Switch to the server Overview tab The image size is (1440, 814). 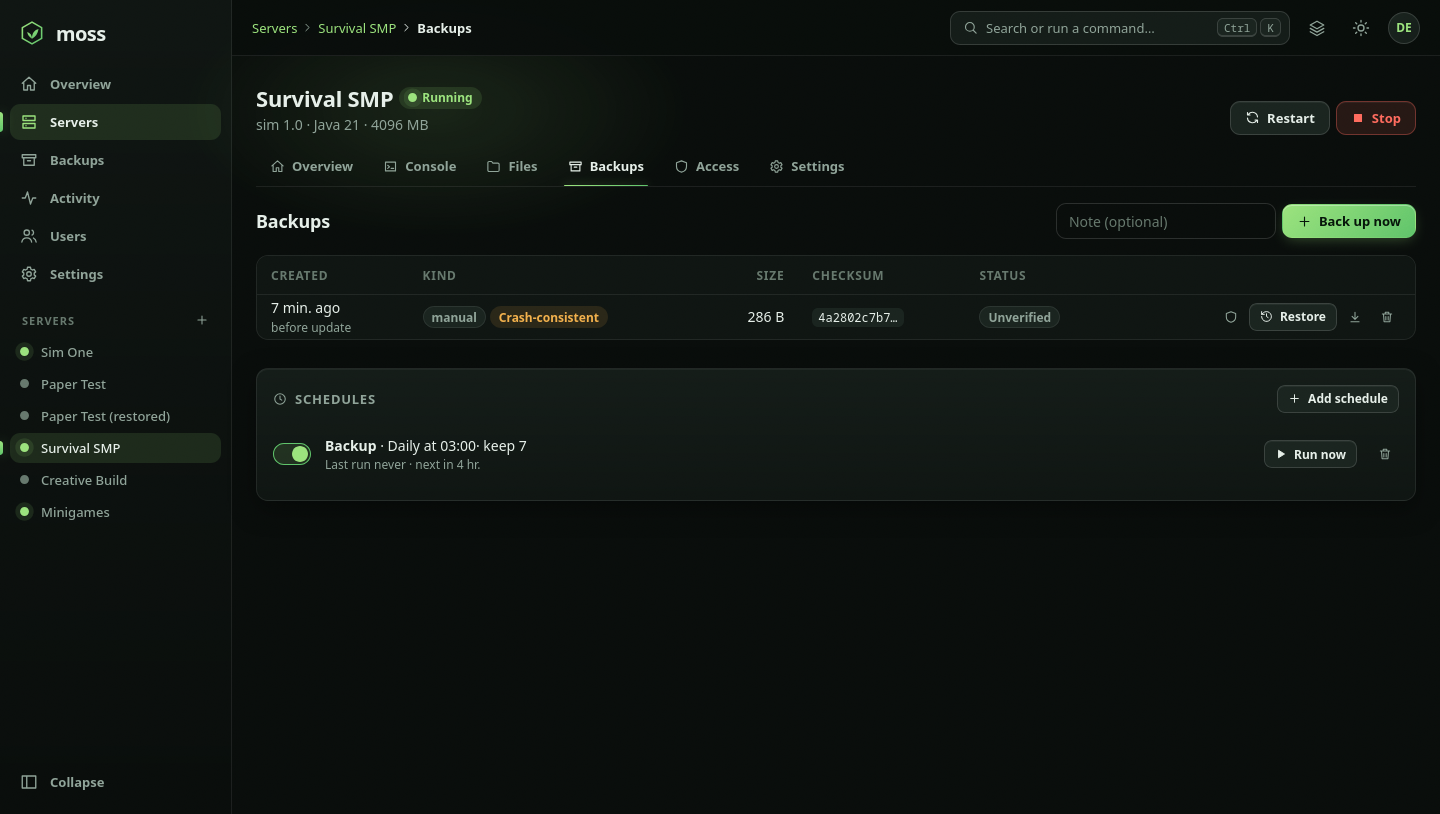coord(312,166)
